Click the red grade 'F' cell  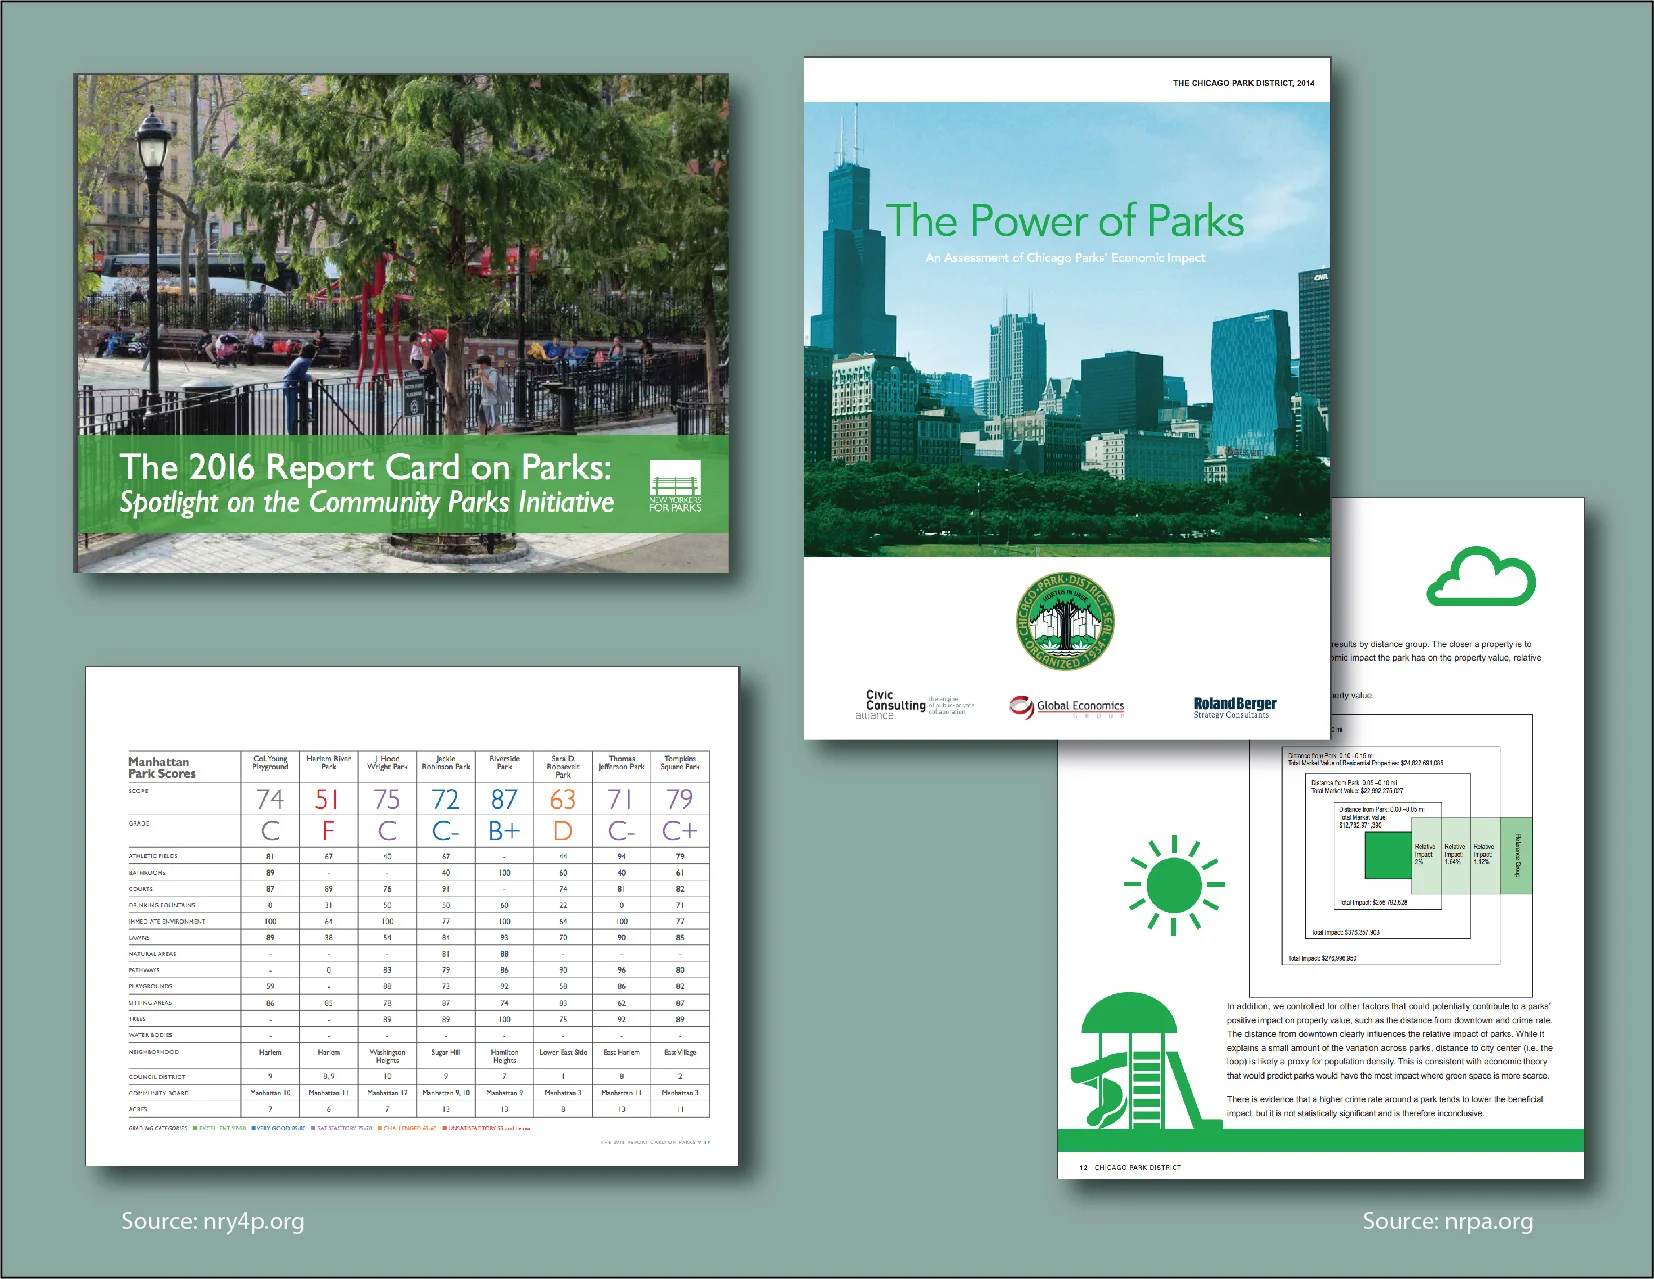pos(328,831)
